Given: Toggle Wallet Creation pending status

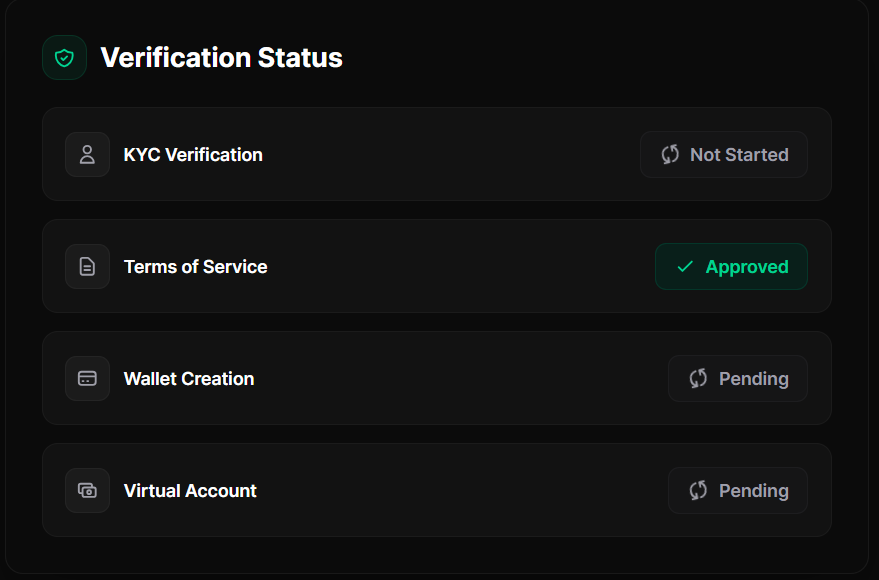Looking at the screenshot, I should 737,378.
